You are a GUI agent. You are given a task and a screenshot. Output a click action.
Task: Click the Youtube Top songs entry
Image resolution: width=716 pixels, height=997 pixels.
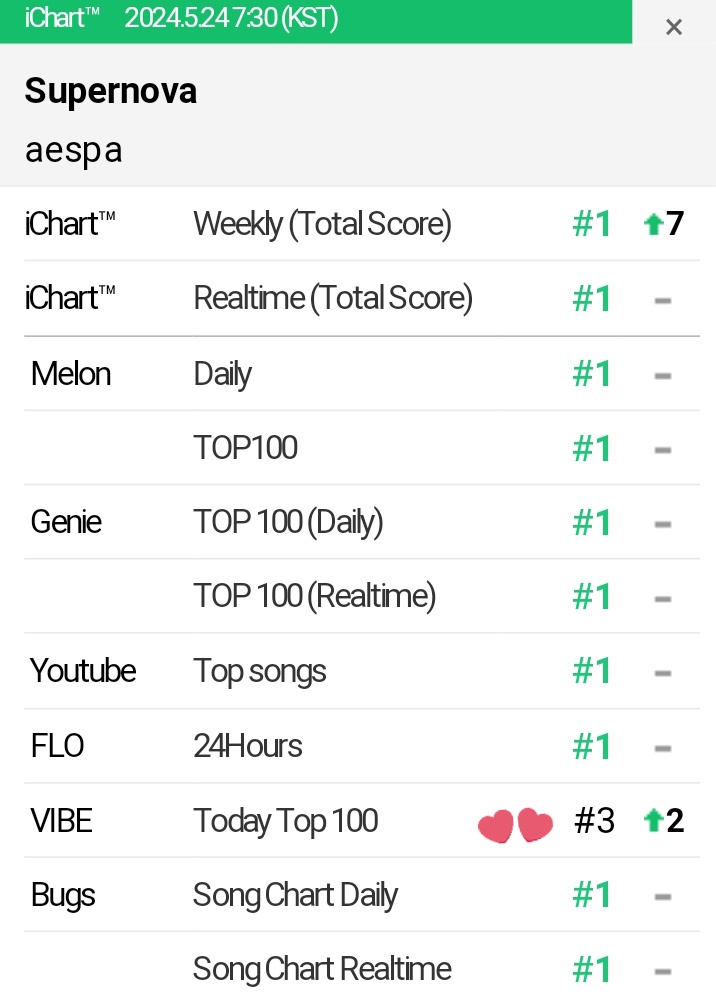pos(259,671)
